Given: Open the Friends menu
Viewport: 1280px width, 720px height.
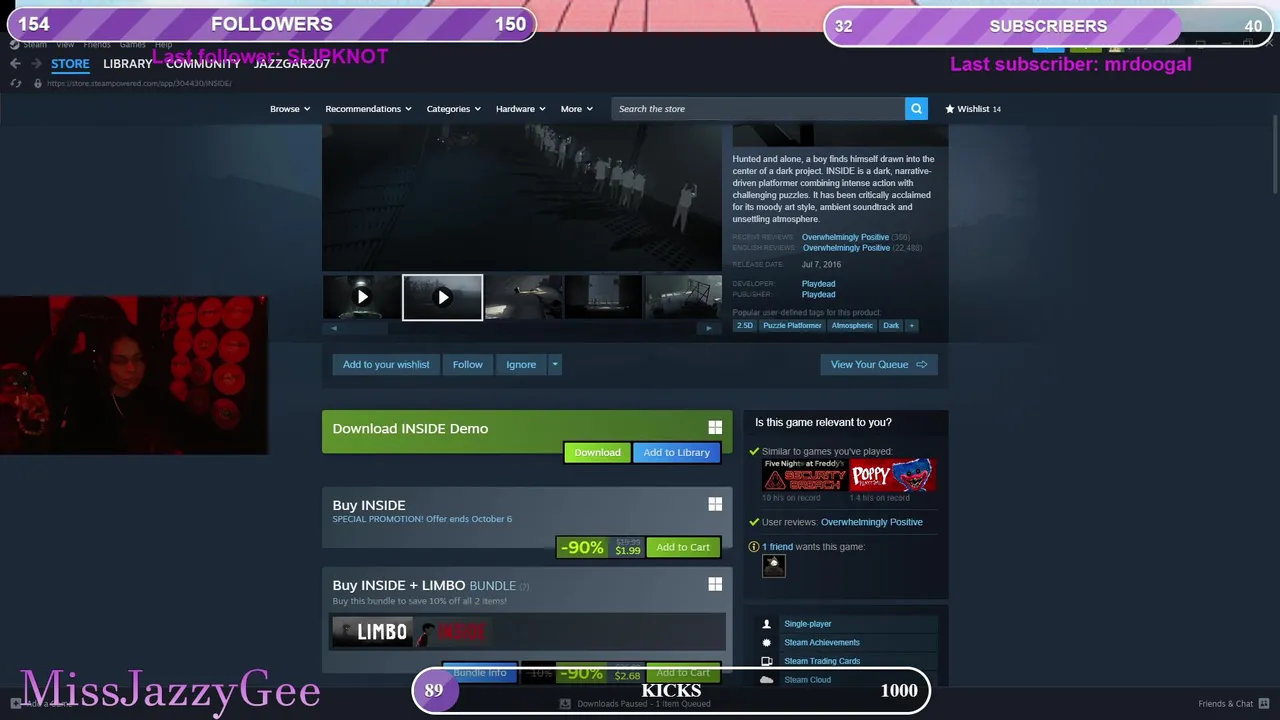Looking at the screenshot, I should coord(97,45).
